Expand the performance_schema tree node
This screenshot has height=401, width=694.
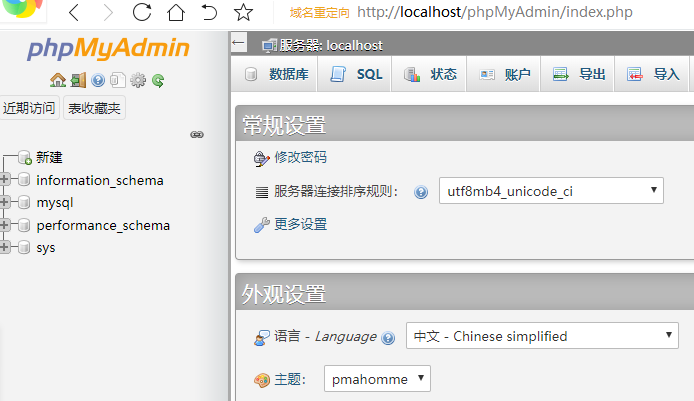(x=4, y=225)
